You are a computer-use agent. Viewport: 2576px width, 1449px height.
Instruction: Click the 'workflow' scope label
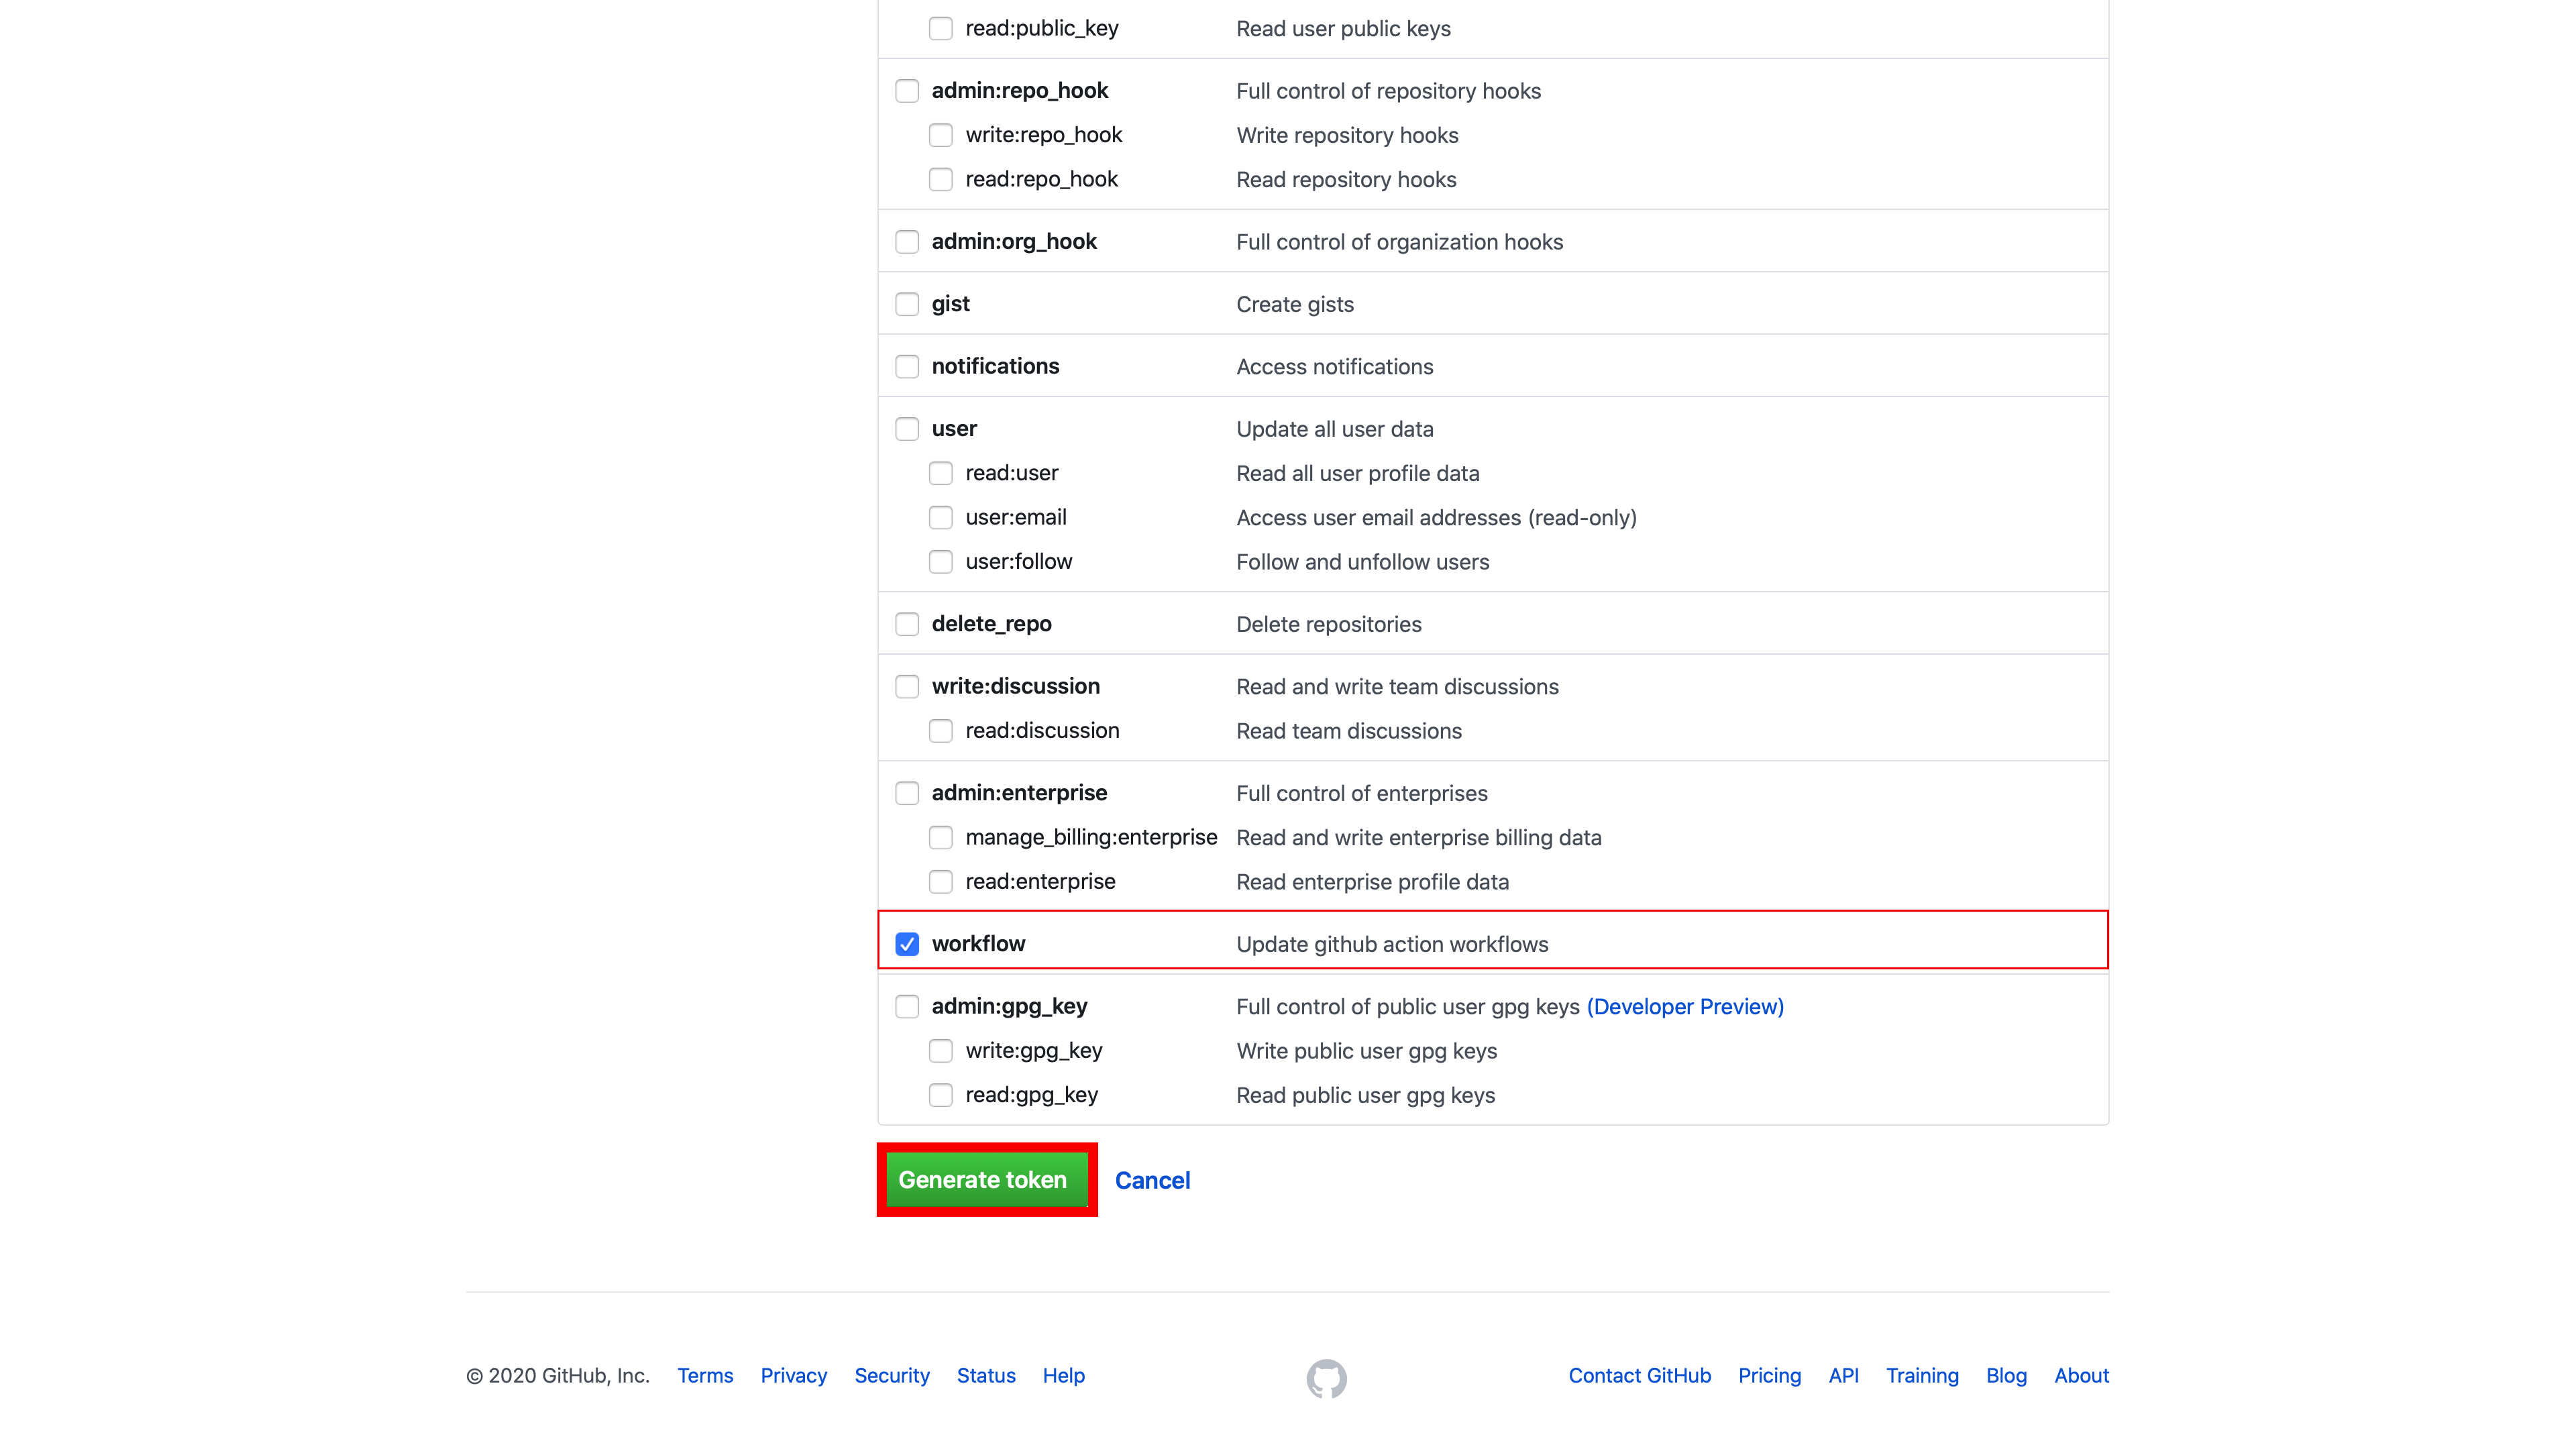pyautogui.click(x=978, y=944)
